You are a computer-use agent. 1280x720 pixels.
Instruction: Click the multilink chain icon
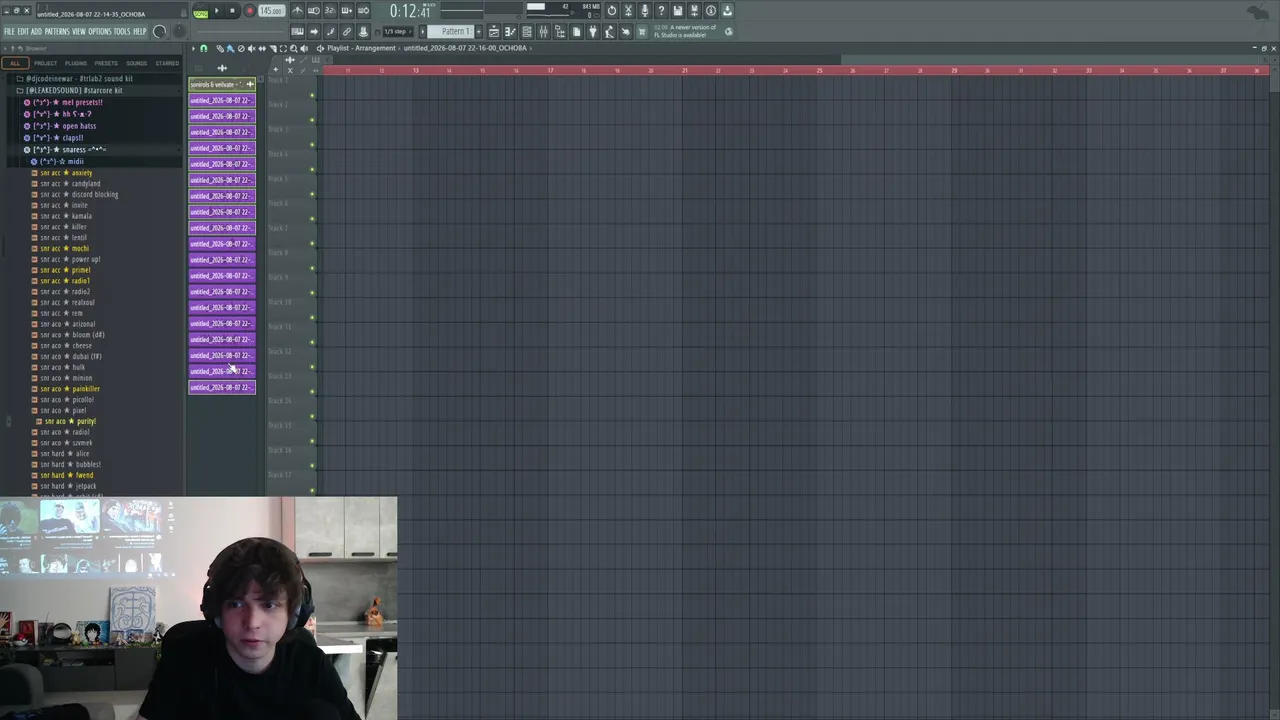(x=346, y=32)
